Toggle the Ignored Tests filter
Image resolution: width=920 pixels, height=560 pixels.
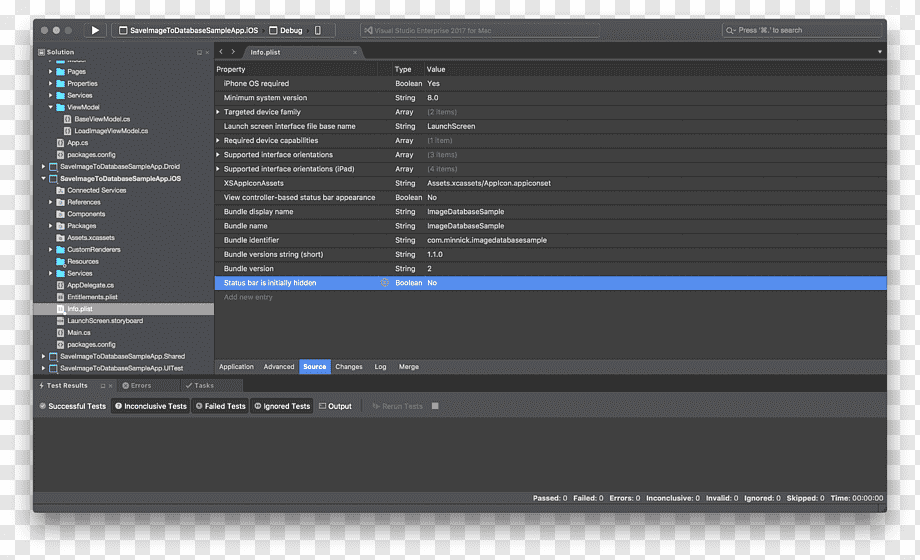[282, 406]
